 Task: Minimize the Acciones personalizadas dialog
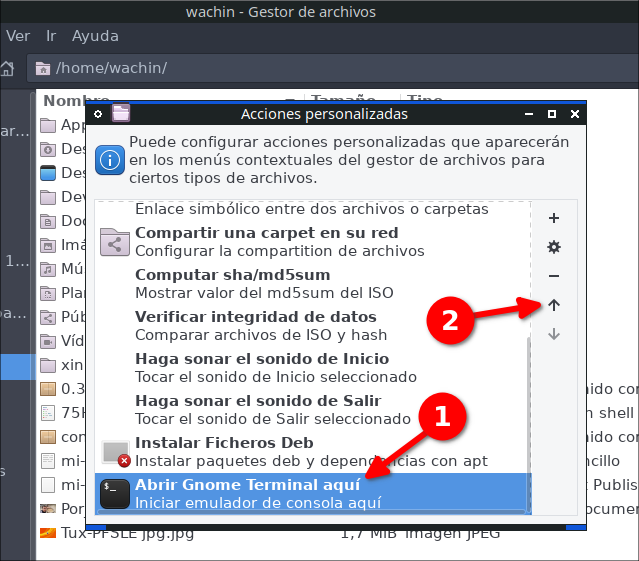(x=529, y=114)
